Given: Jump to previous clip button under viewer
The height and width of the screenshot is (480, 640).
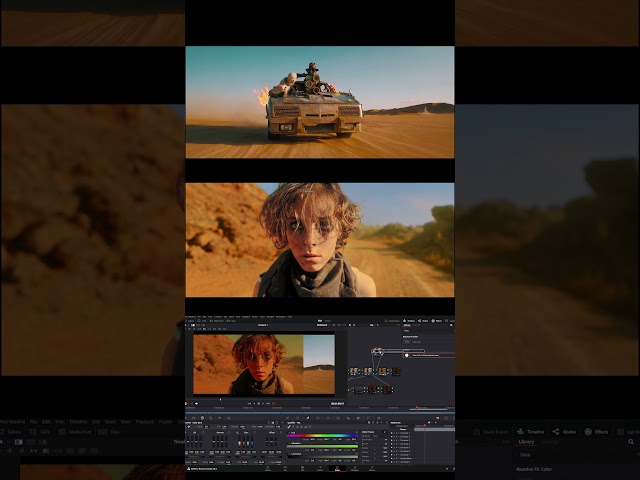Looking at the screenshot, I should click(x=249, y=404).
